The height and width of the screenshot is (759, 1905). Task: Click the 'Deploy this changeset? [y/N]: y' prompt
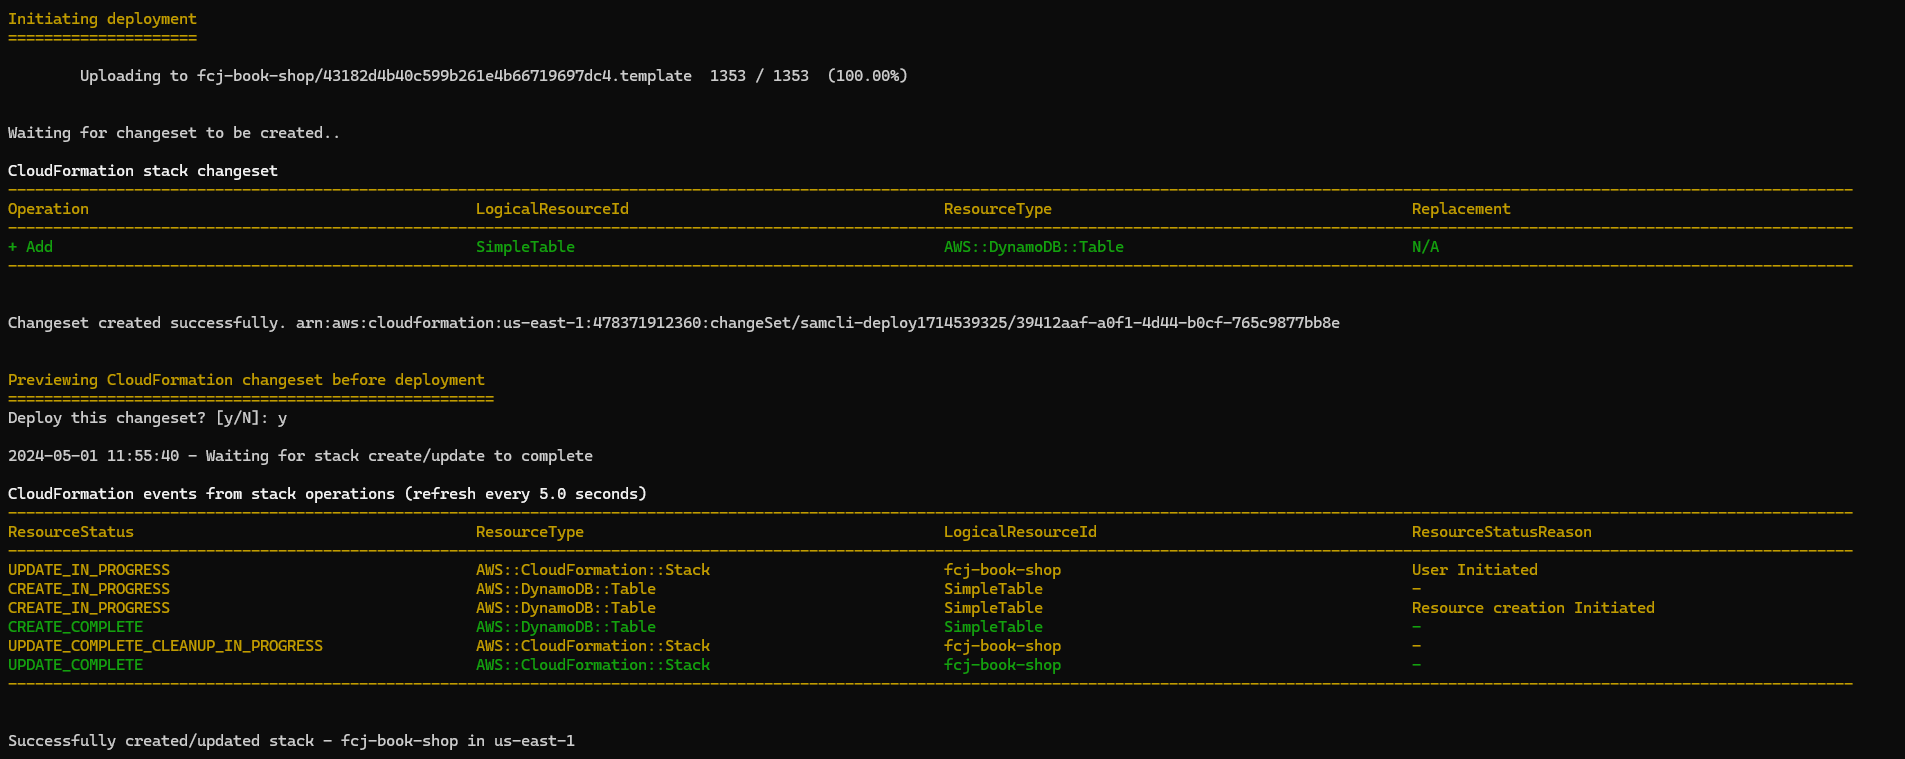point(147,418)
